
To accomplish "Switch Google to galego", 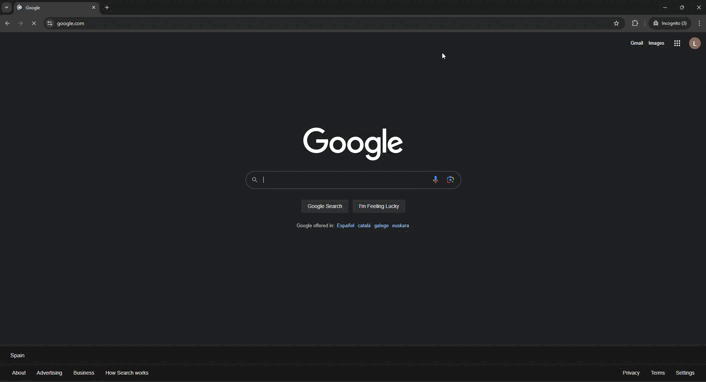I will tap(381, 226).
